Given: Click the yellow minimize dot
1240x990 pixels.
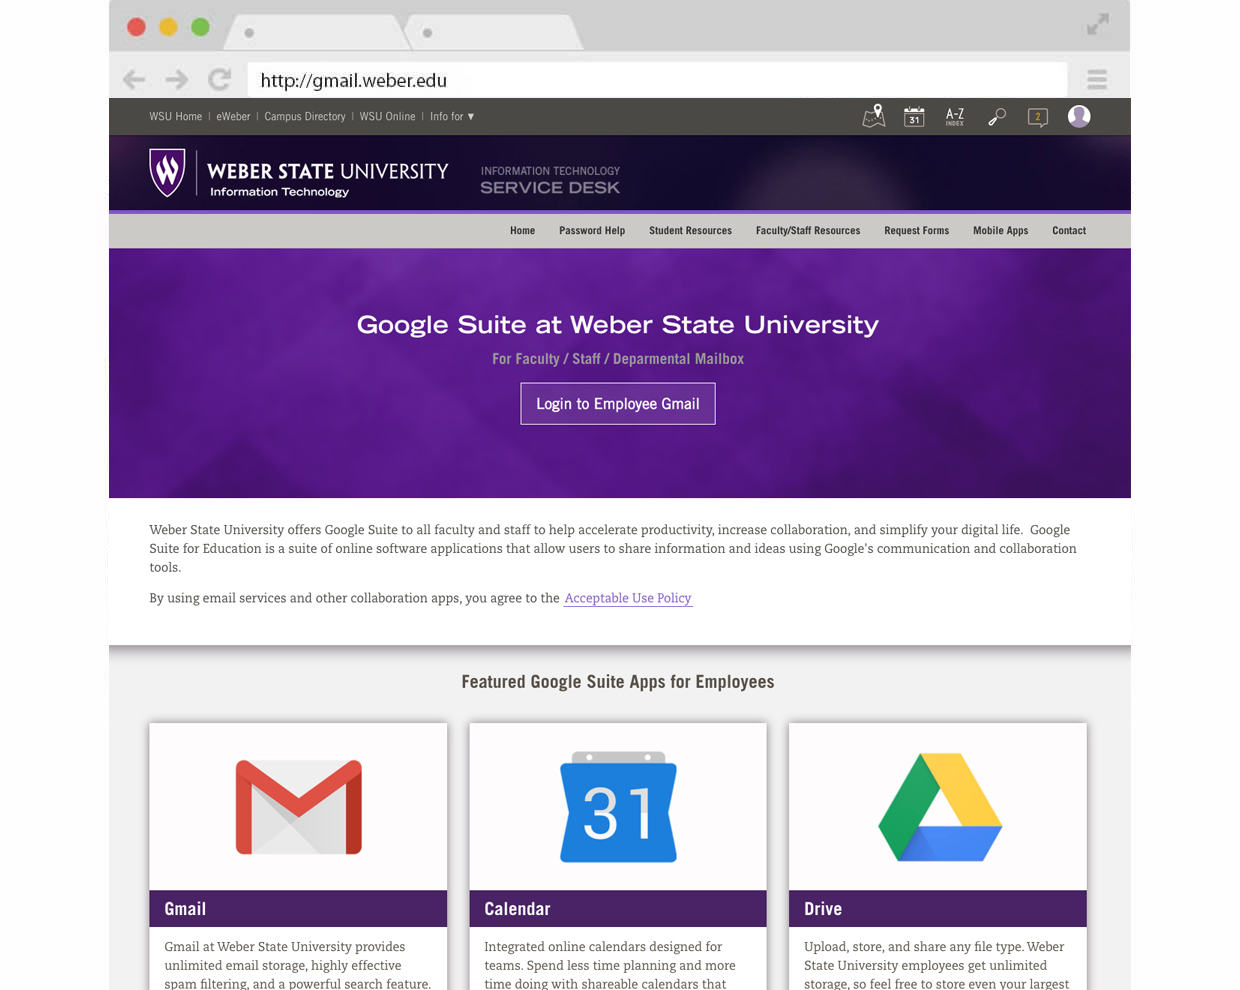Looking at the screenshot, I should [169, 27].
